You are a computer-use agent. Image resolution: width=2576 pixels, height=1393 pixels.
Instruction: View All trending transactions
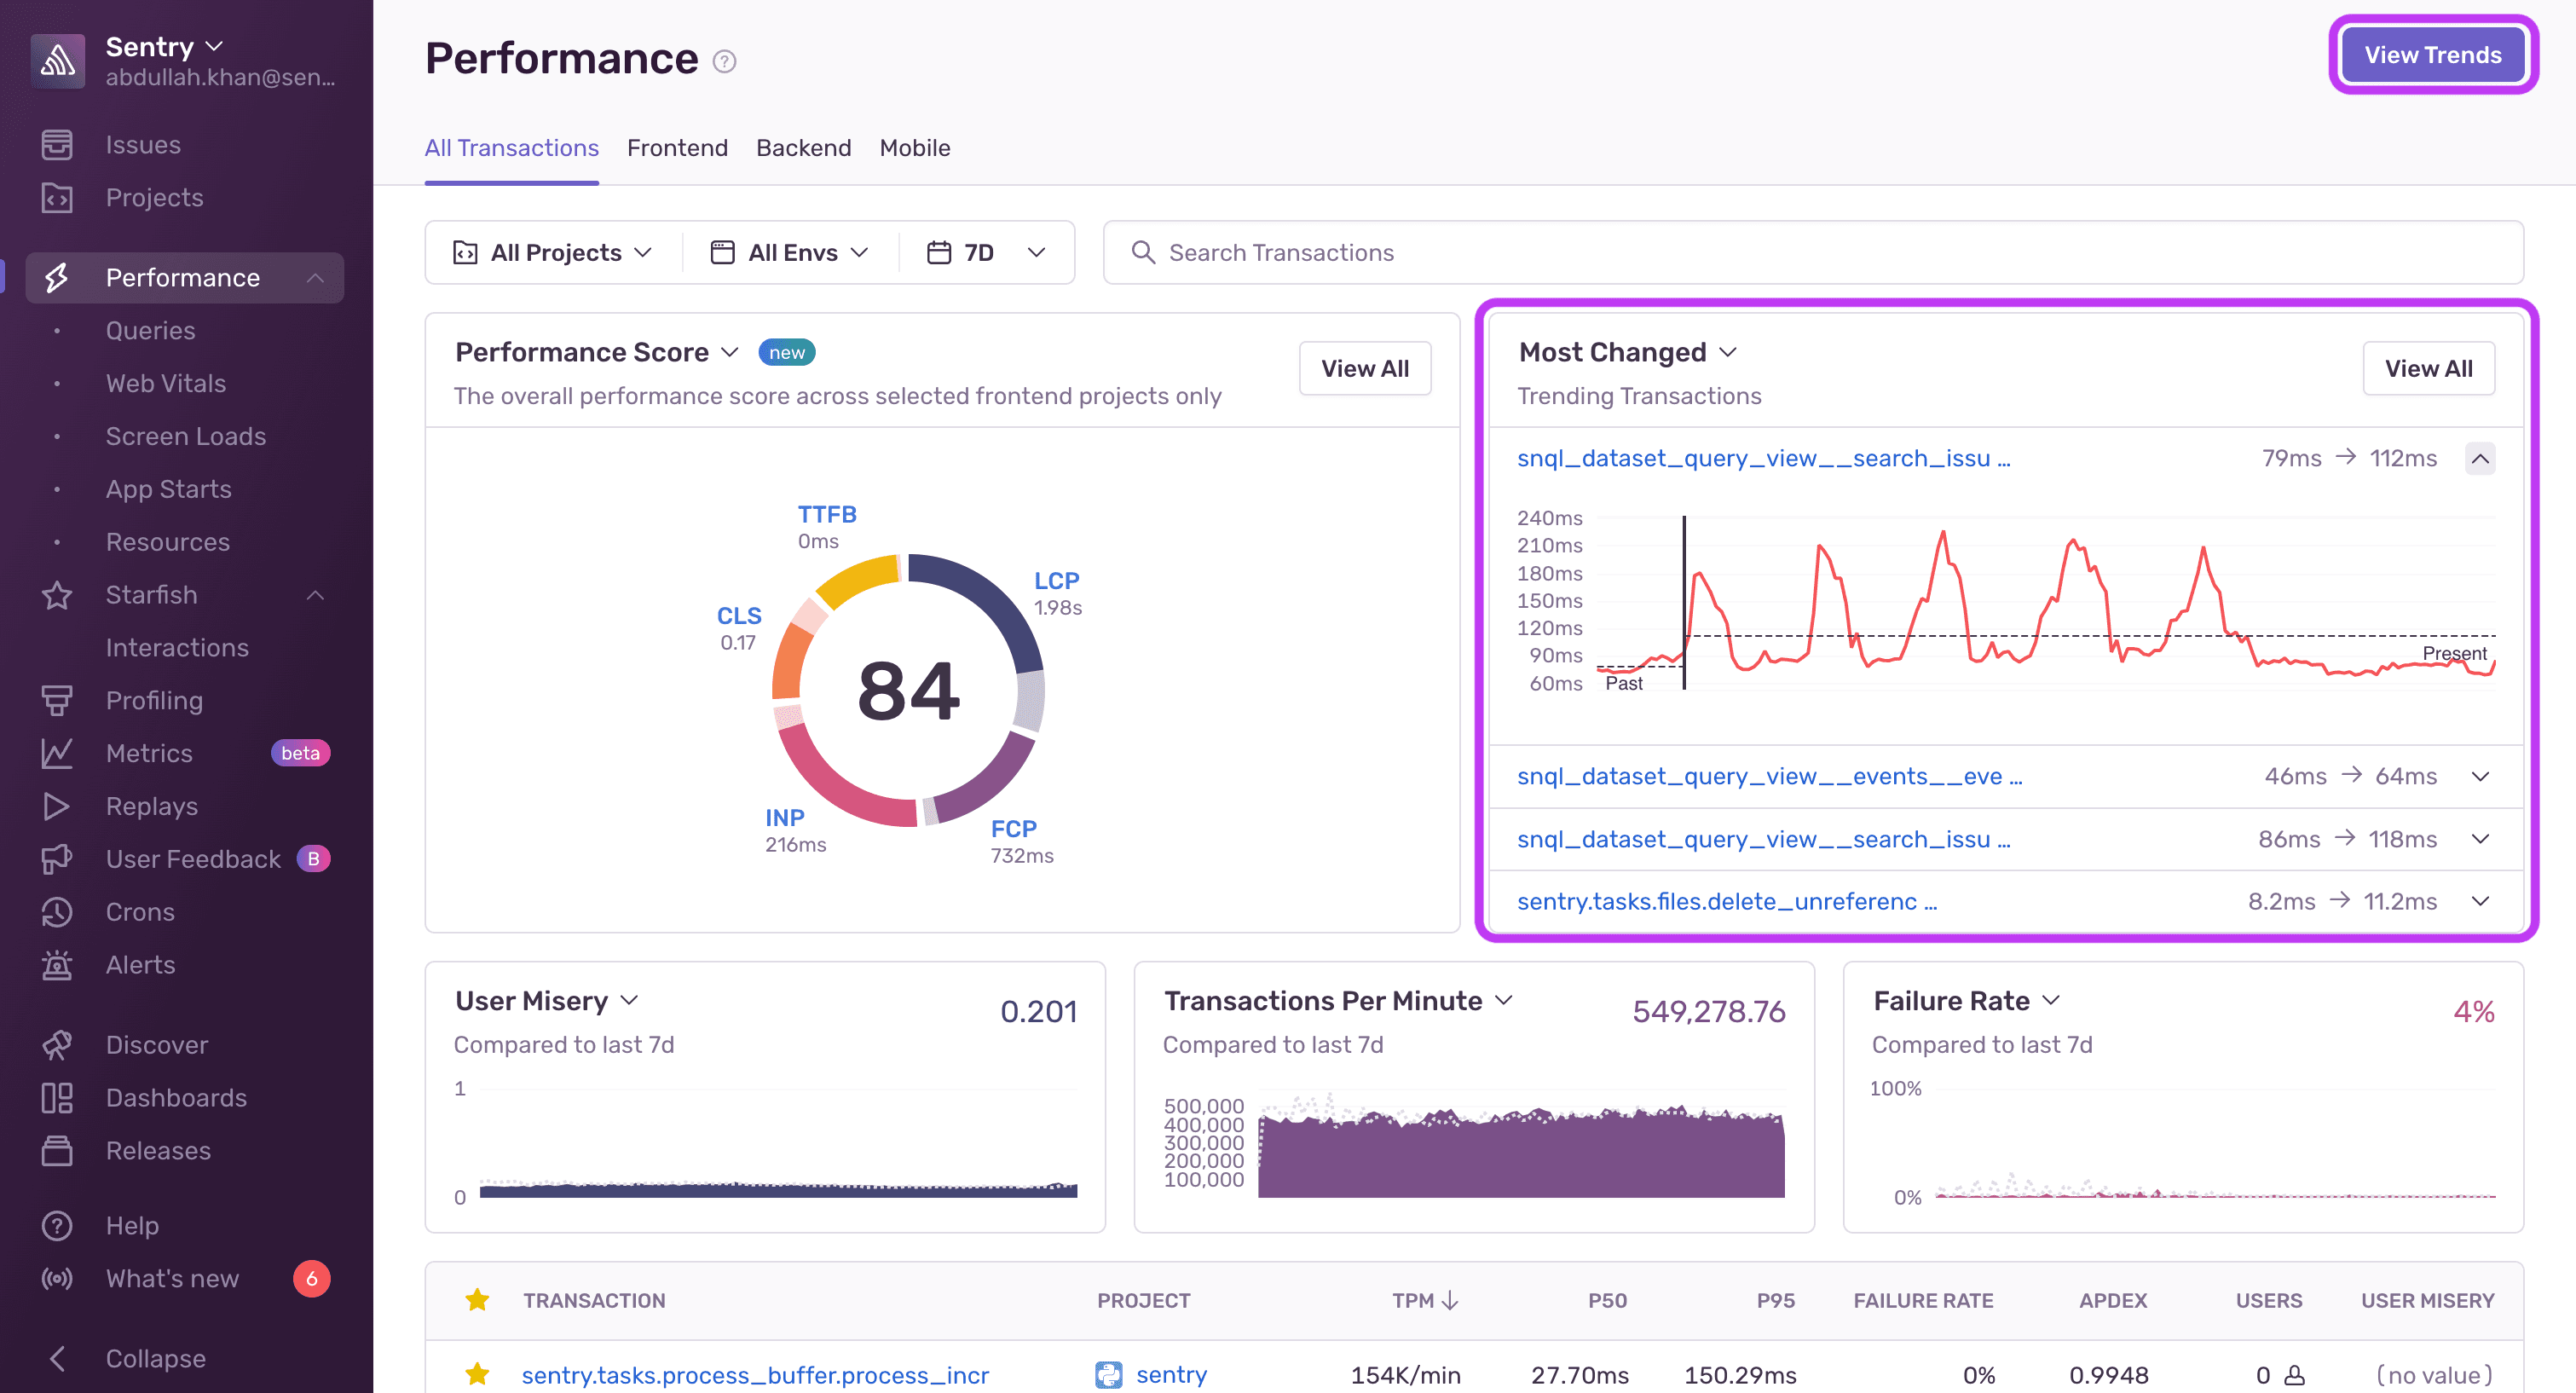[2429, 368]
